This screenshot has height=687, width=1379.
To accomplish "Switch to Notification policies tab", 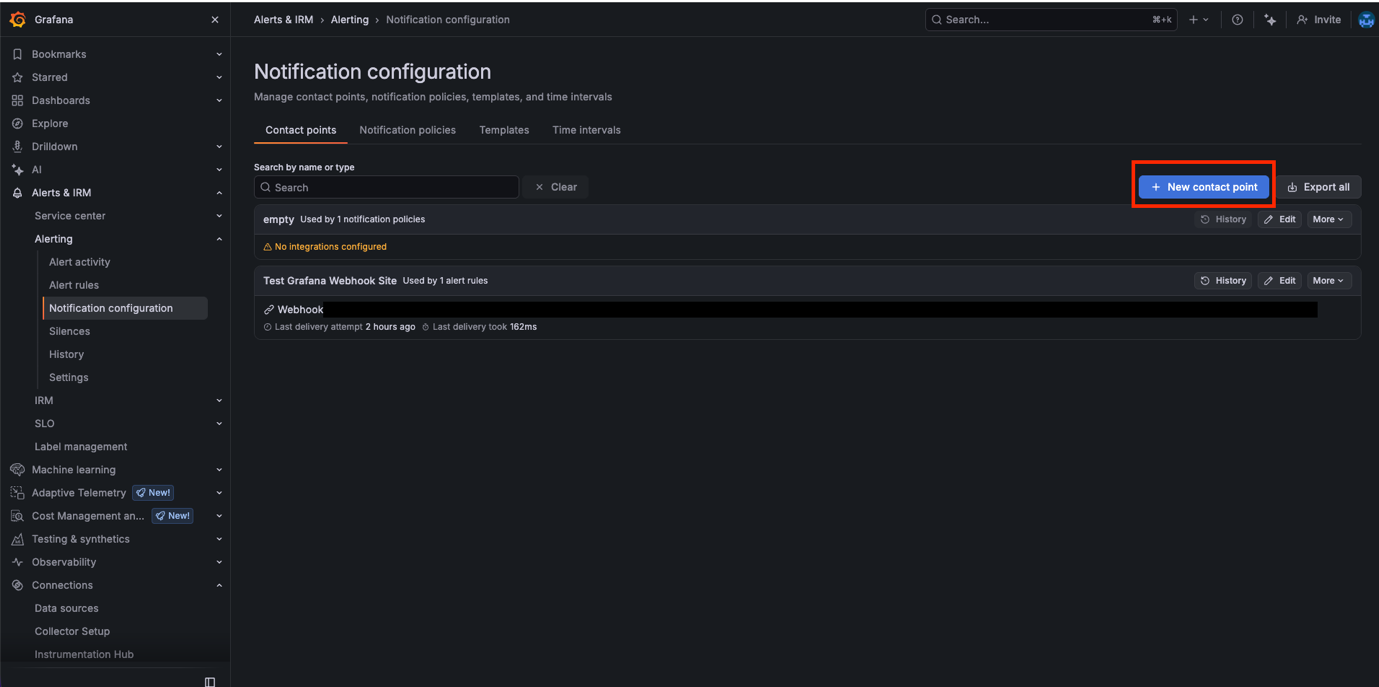I will [x=407, y=130].
